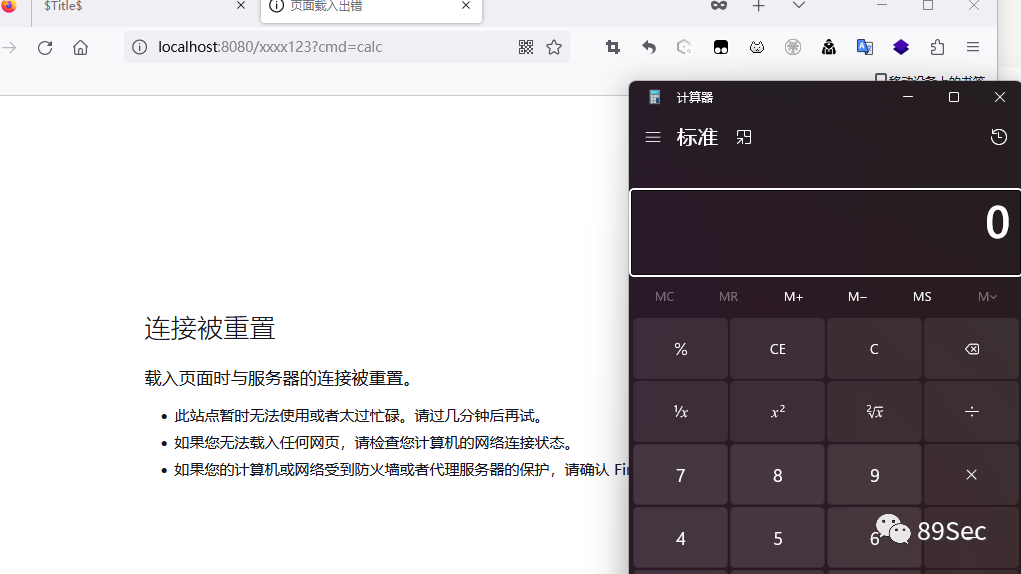
Task: Click the 7 key in Calculator
Action: tap(680, 475)
